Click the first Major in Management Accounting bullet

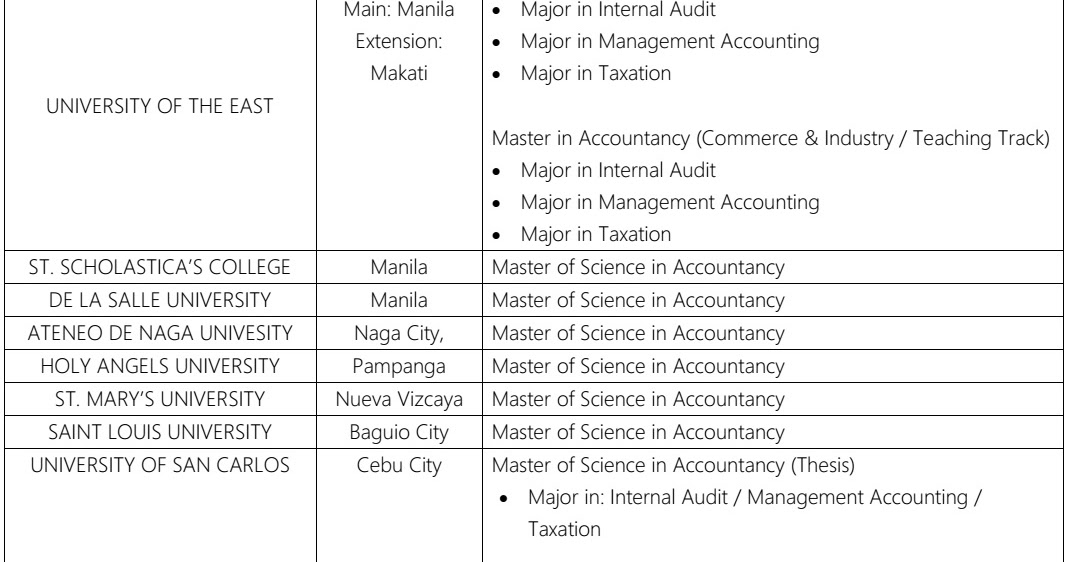(x=669, y=42)
